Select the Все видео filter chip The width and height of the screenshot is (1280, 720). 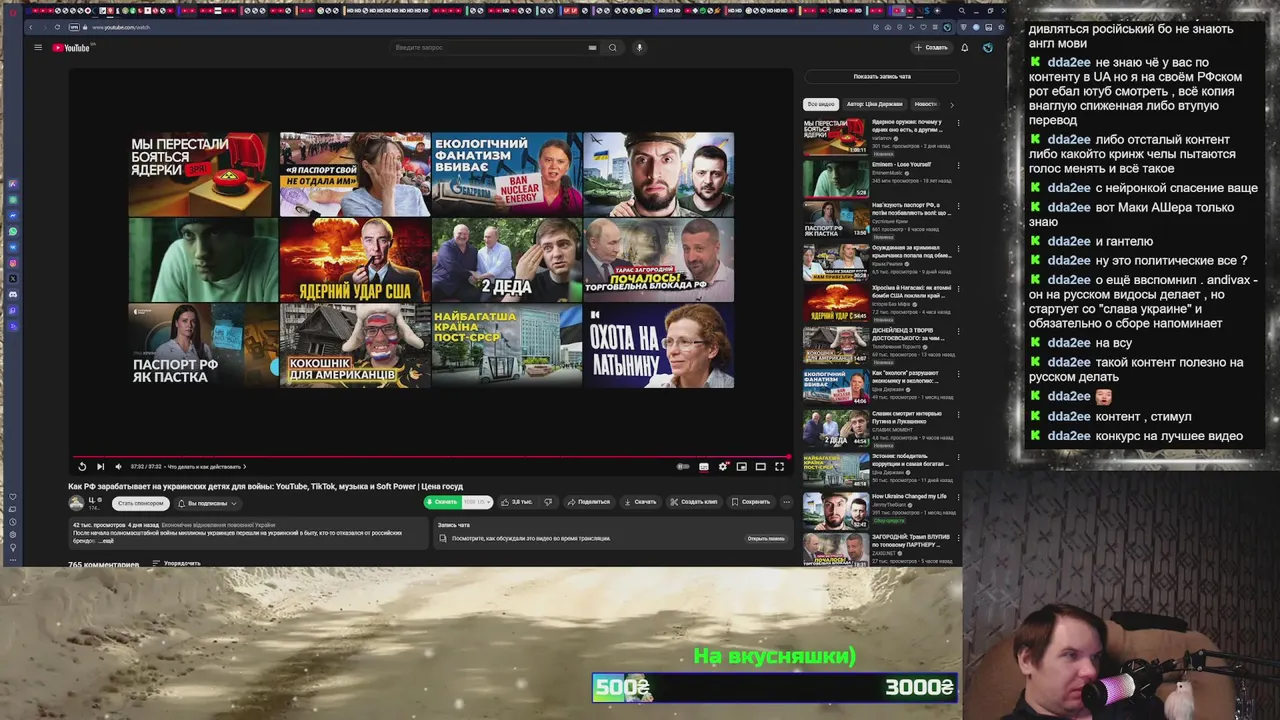[x=821, y=104]
